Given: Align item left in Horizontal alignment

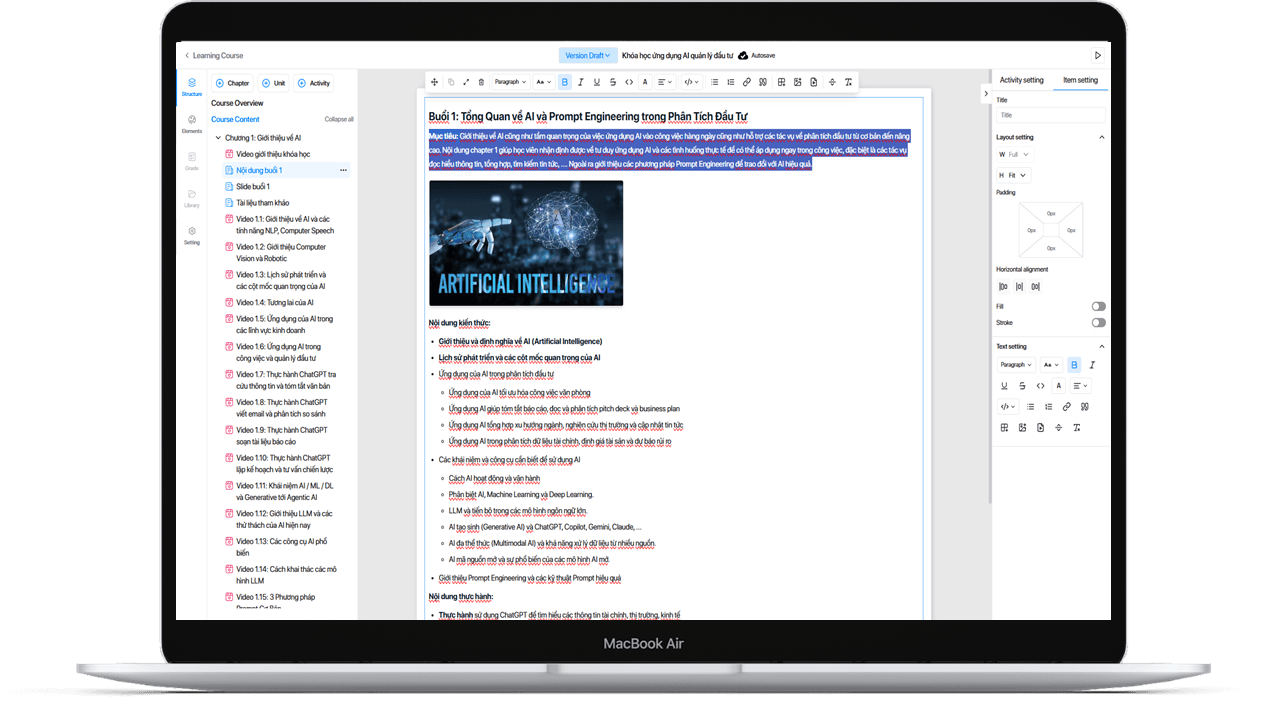Looking at the screenshot, I should (1004, 287).
